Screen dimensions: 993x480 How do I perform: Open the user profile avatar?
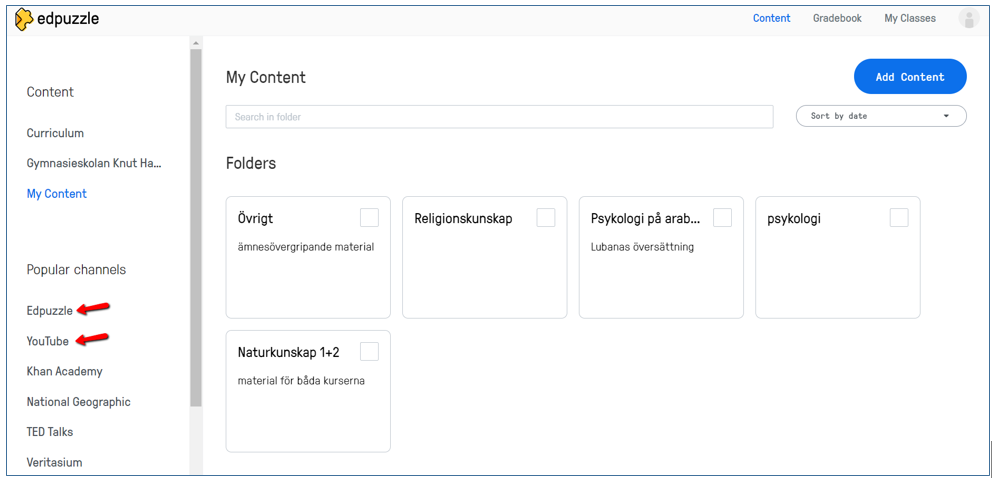968,18
